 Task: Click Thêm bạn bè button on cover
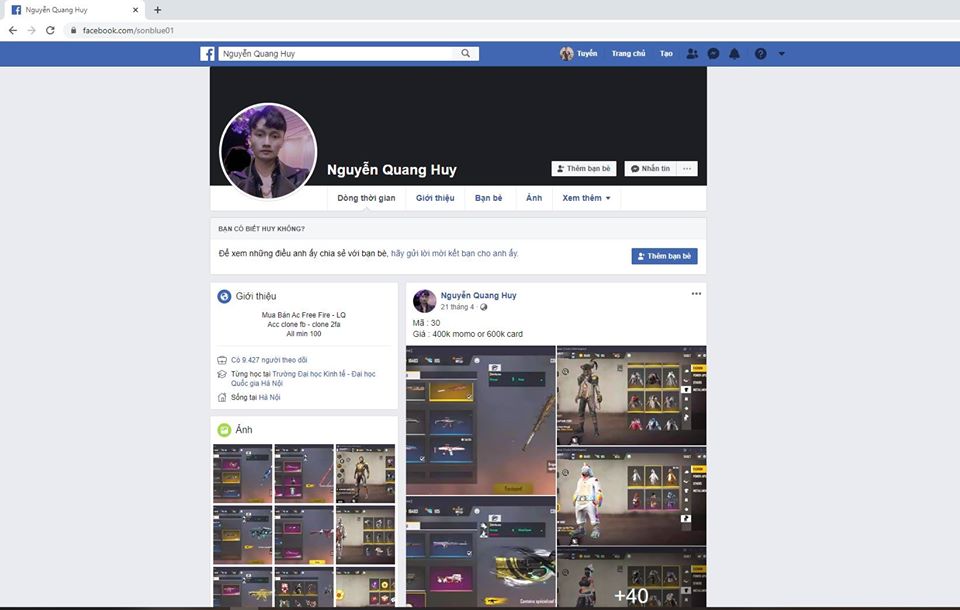[x=583, y=168]
